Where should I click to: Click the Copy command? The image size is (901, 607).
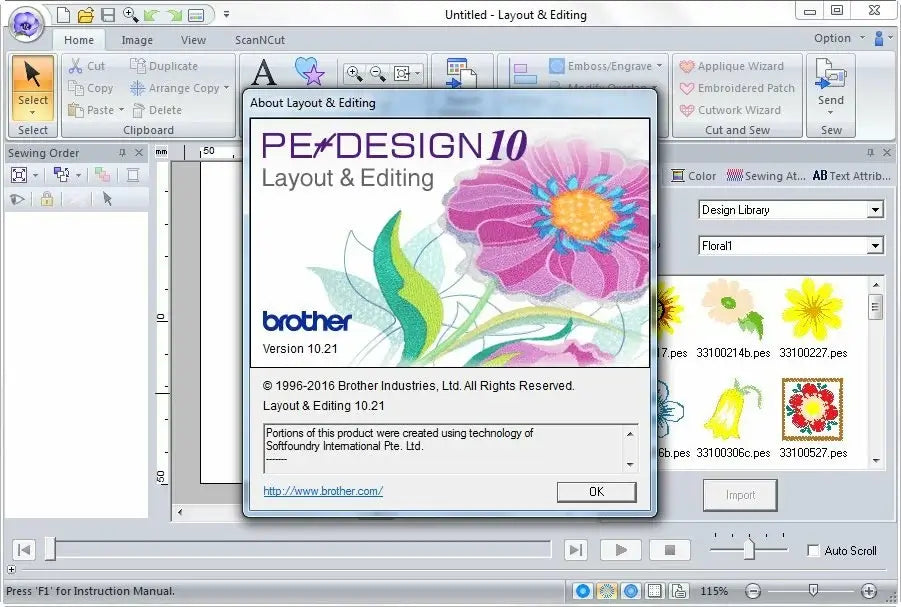pos(91,88)
